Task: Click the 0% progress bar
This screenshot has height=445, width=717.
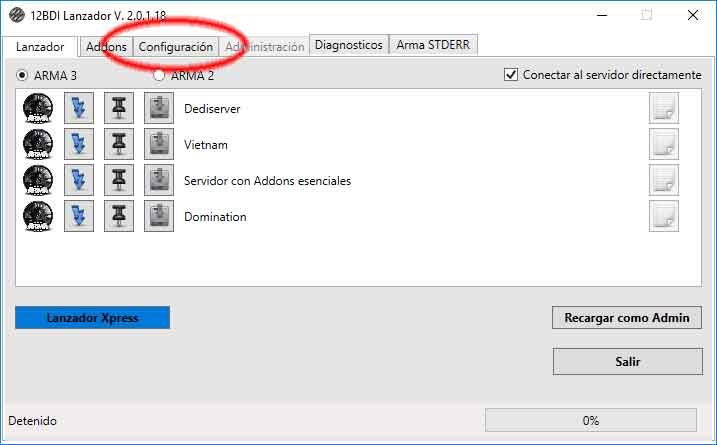Action: pyautogui.click(x=591, y=420)
